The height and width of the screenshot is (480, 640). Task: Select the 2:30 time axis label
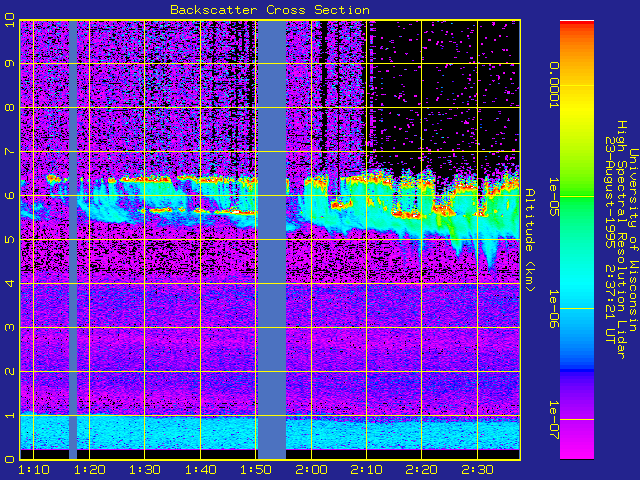click(478, 469)
